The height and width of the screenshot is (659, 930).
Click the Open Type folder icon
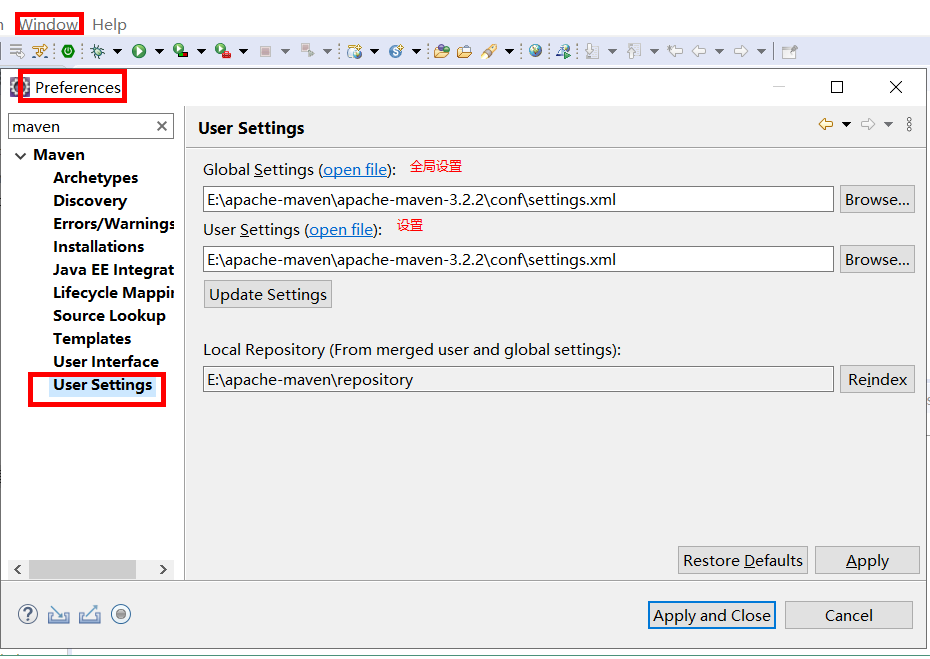[x=441, y=52]
